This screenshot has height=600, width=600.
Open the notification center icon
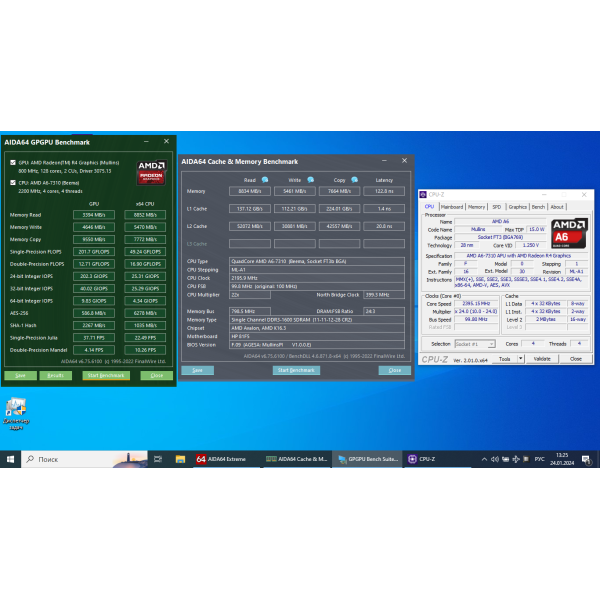coord(586,459)
